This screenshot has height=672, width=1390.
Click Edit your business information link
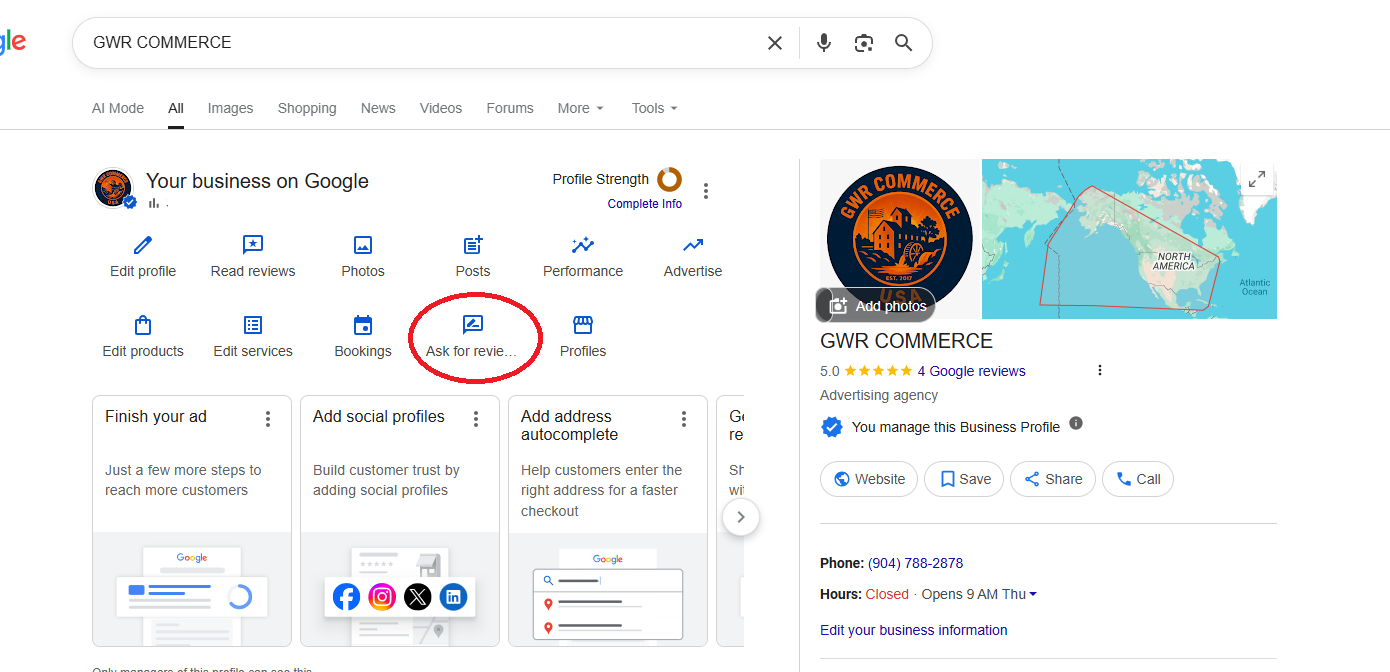(914, 630)
